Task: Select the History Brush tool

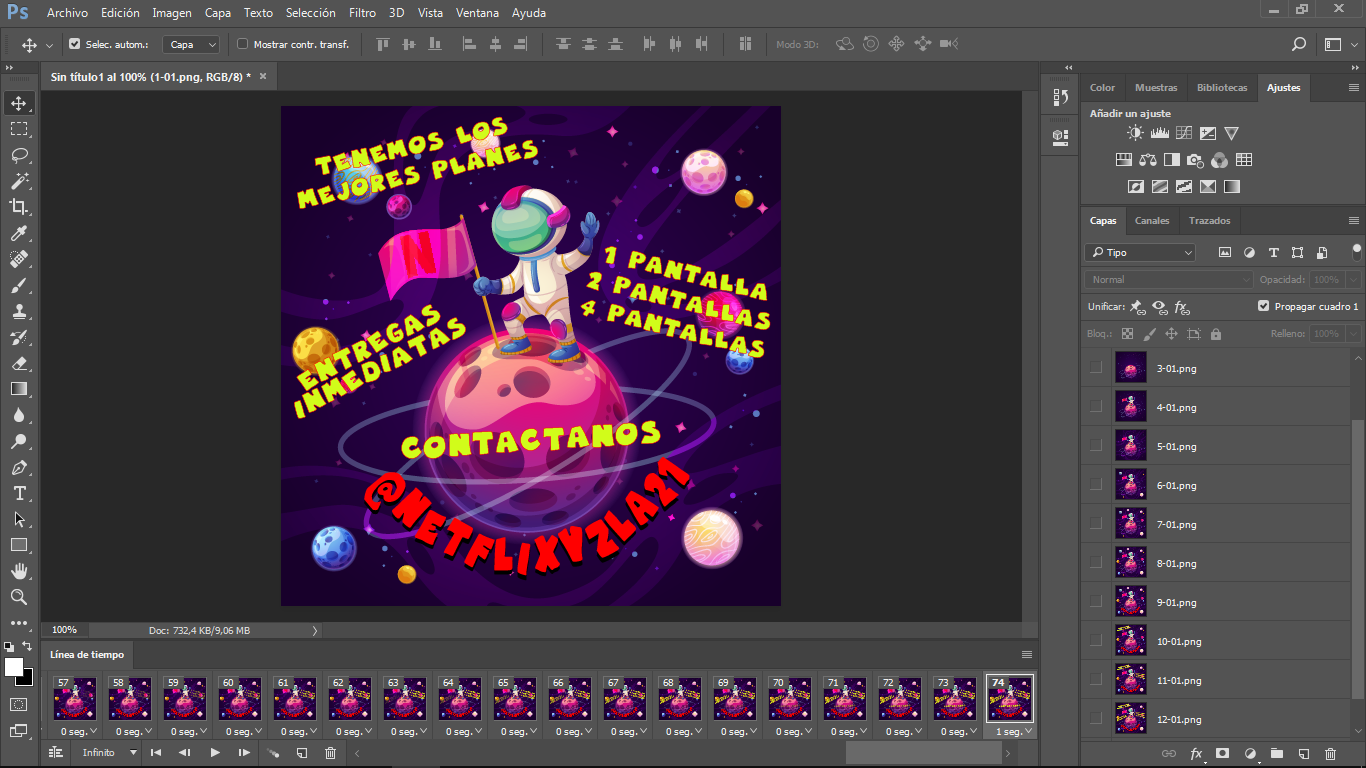Action: pos(19,337)
